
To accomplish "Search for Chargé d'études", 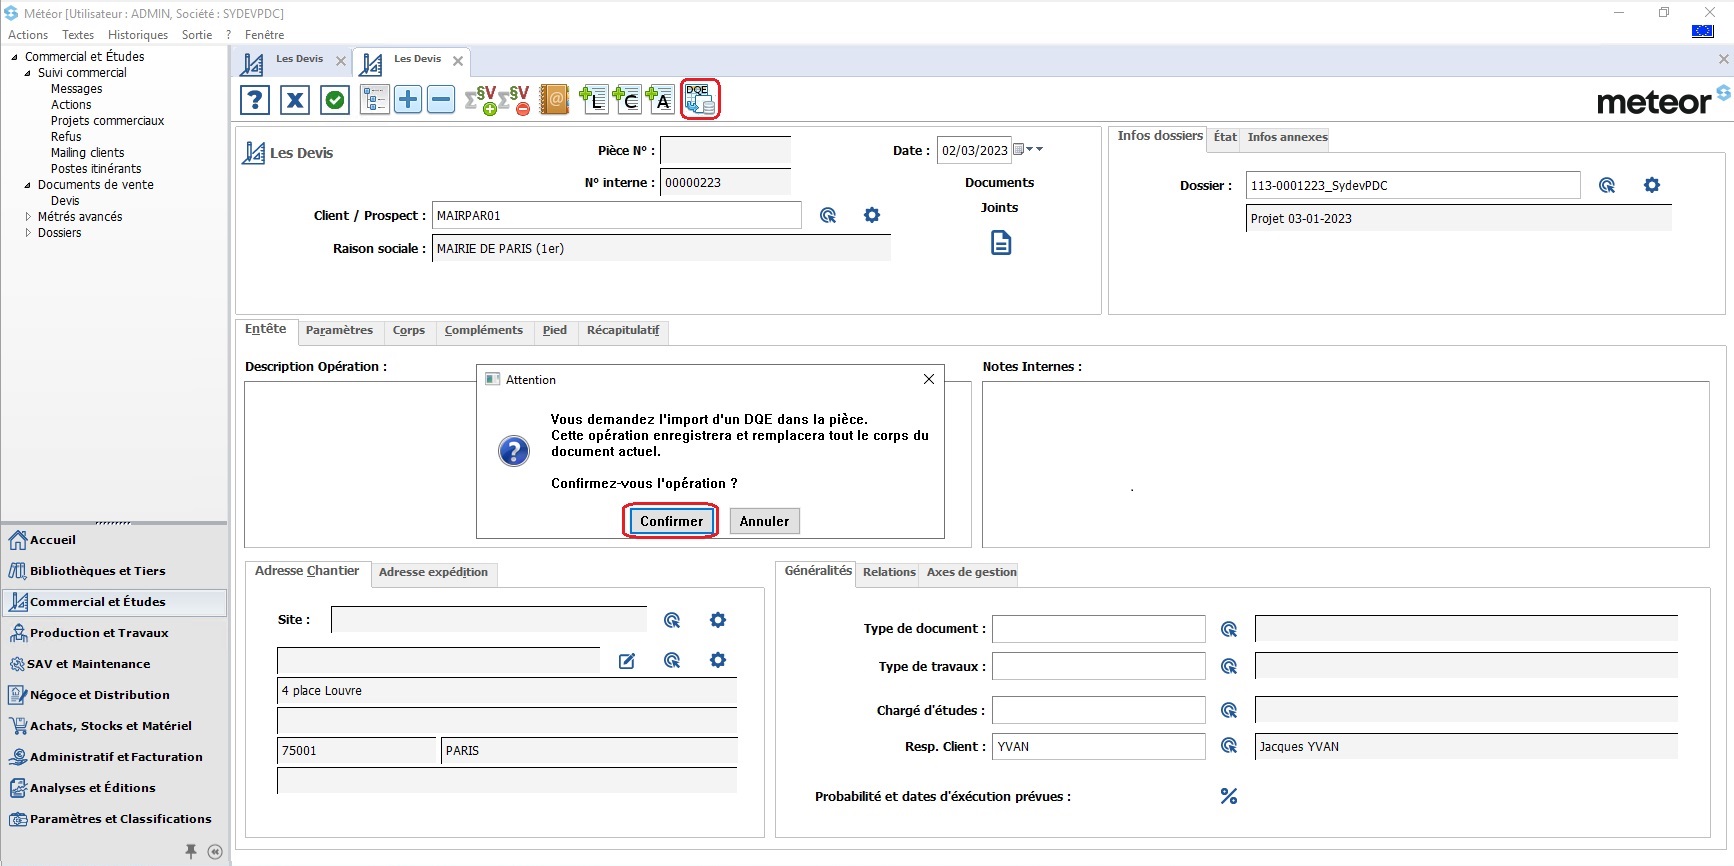I will click(x=1229, y=710).
